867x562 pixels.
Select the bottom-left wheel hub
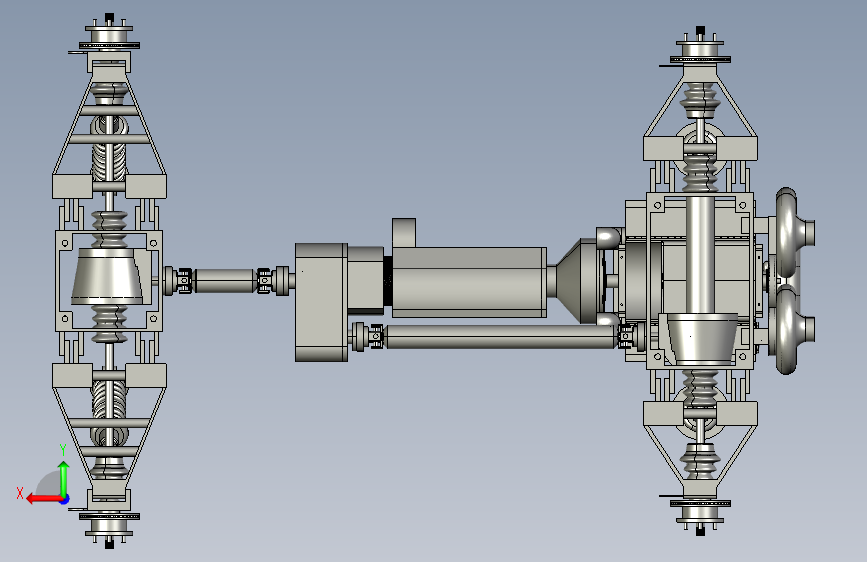[x=109, y=527]
